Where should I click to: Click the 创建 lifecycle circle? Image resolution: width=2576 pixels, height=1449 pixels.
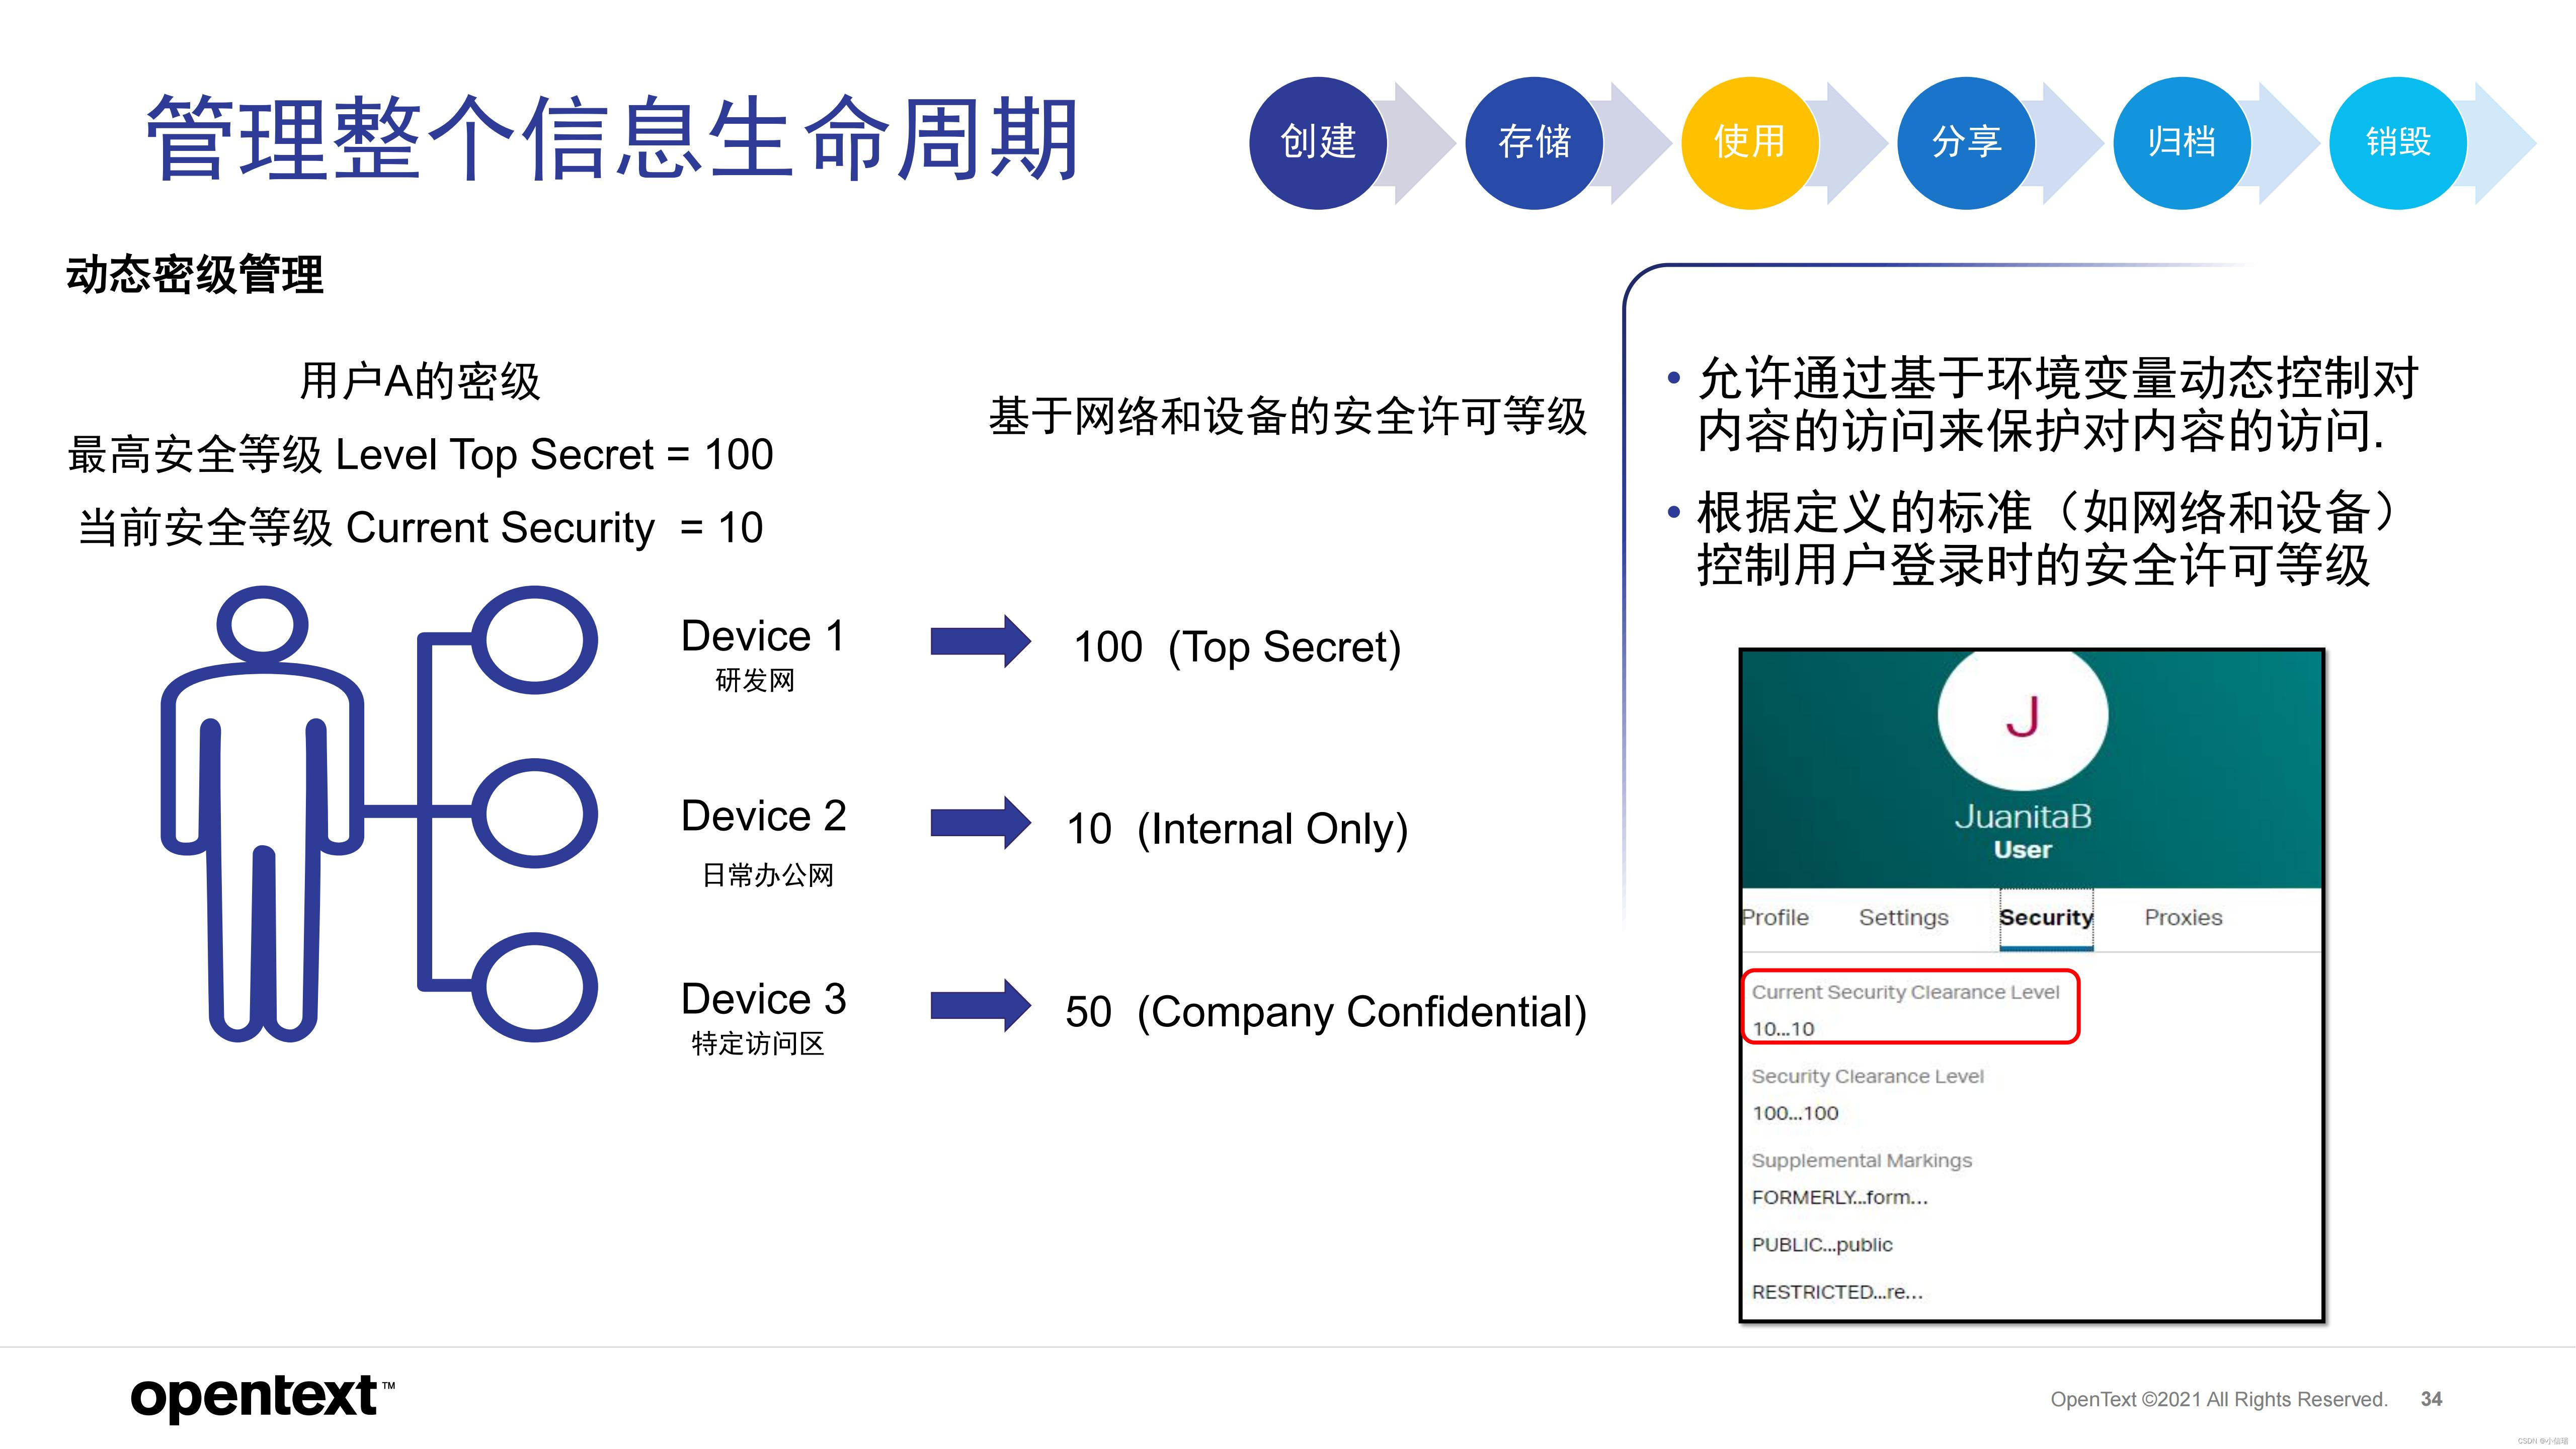[x=1318, y=142]
